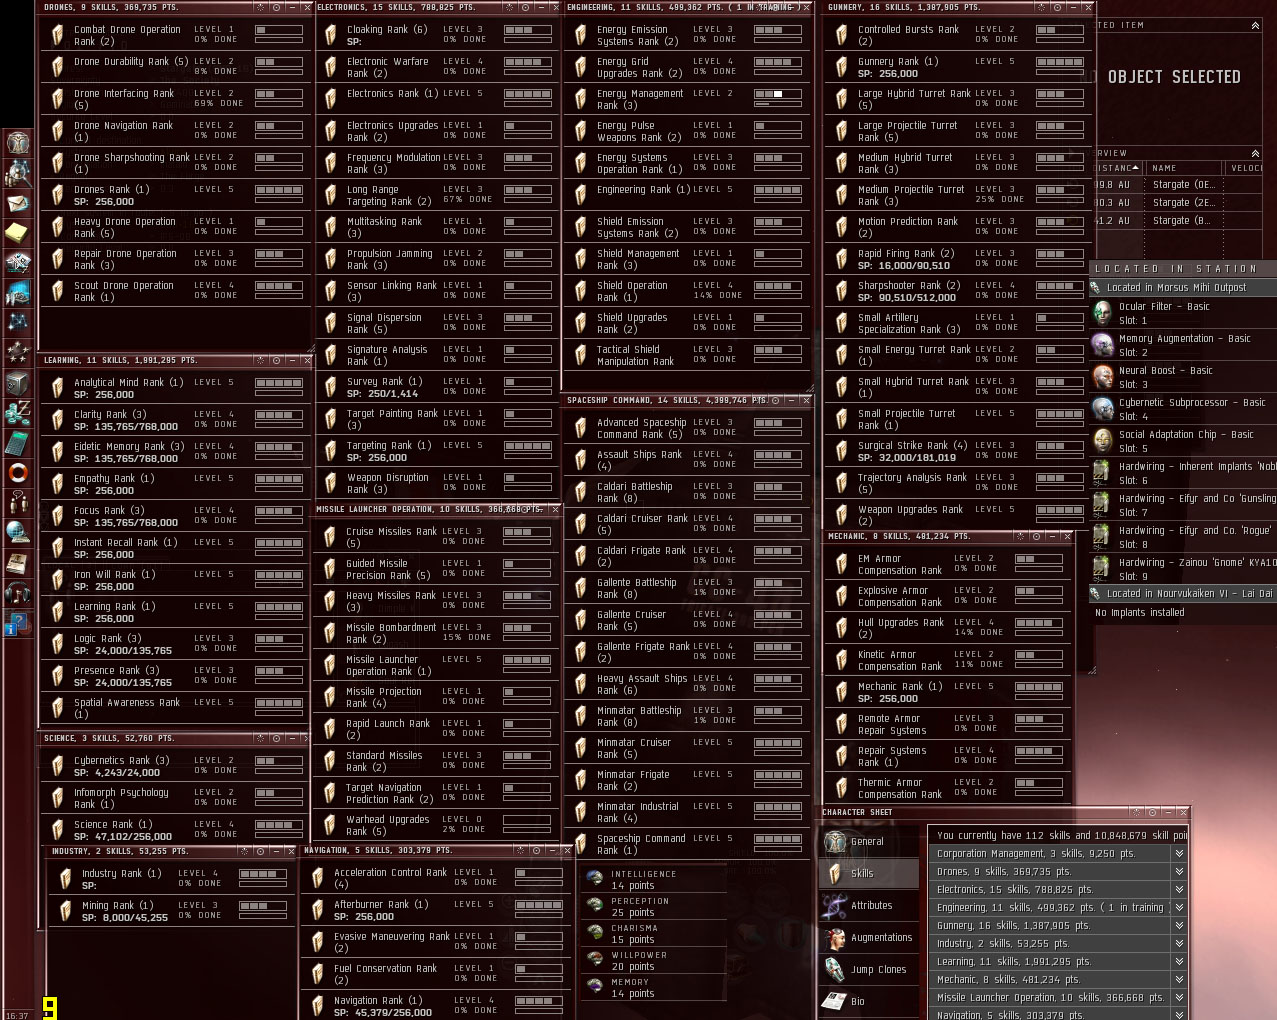Select Learning, 11 skills row in Character Sheet
Image resolution: width=1277 pixels, height=1020 pixels.
click(x=1058, y=962)
